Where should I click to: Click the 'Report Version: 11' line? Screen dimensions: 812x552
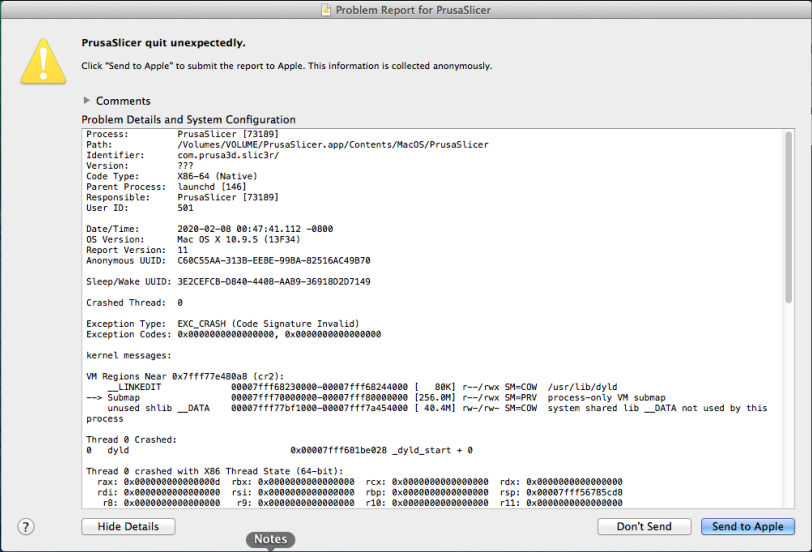tap(137, 250)
